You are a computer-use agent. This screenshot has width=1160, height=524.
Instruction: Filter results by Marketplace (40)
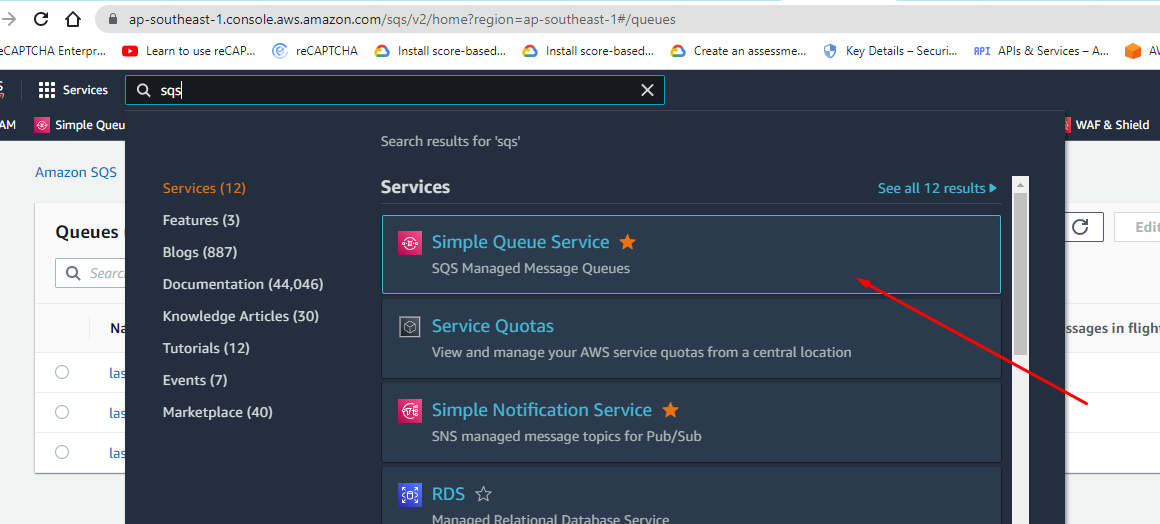pos(218,412)
